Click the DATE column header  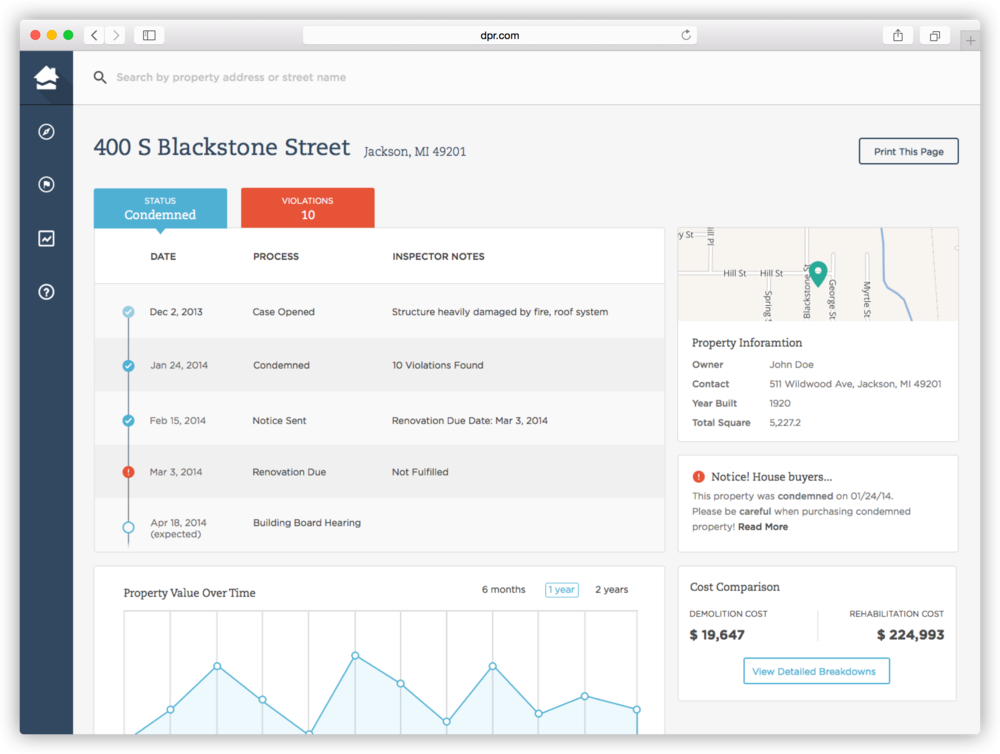[x=163, y=256]
